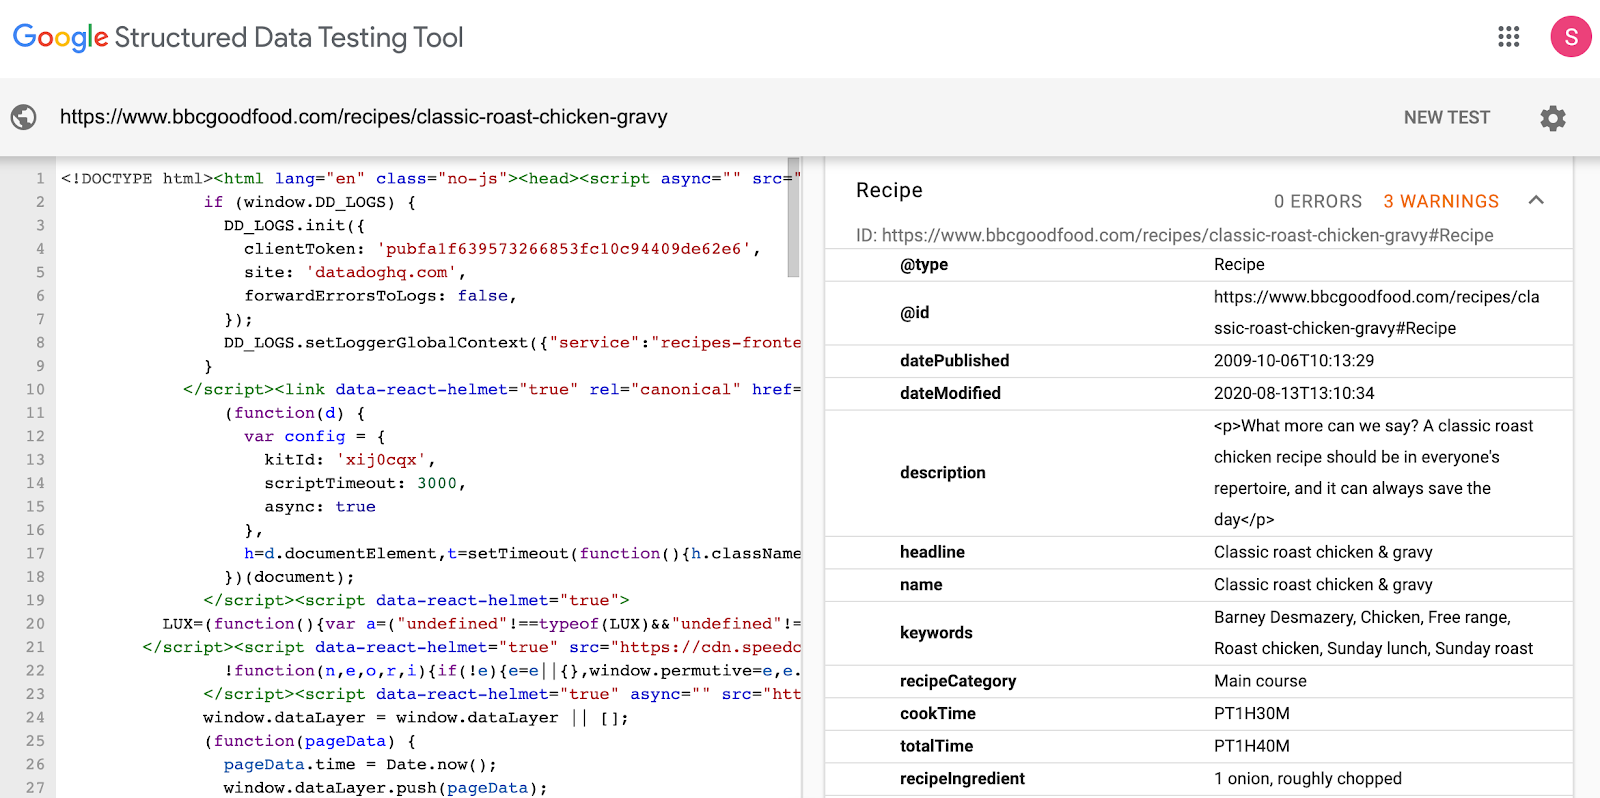Click the window.permutive code on line 22
1600x798 pixels.
point(512,670)
